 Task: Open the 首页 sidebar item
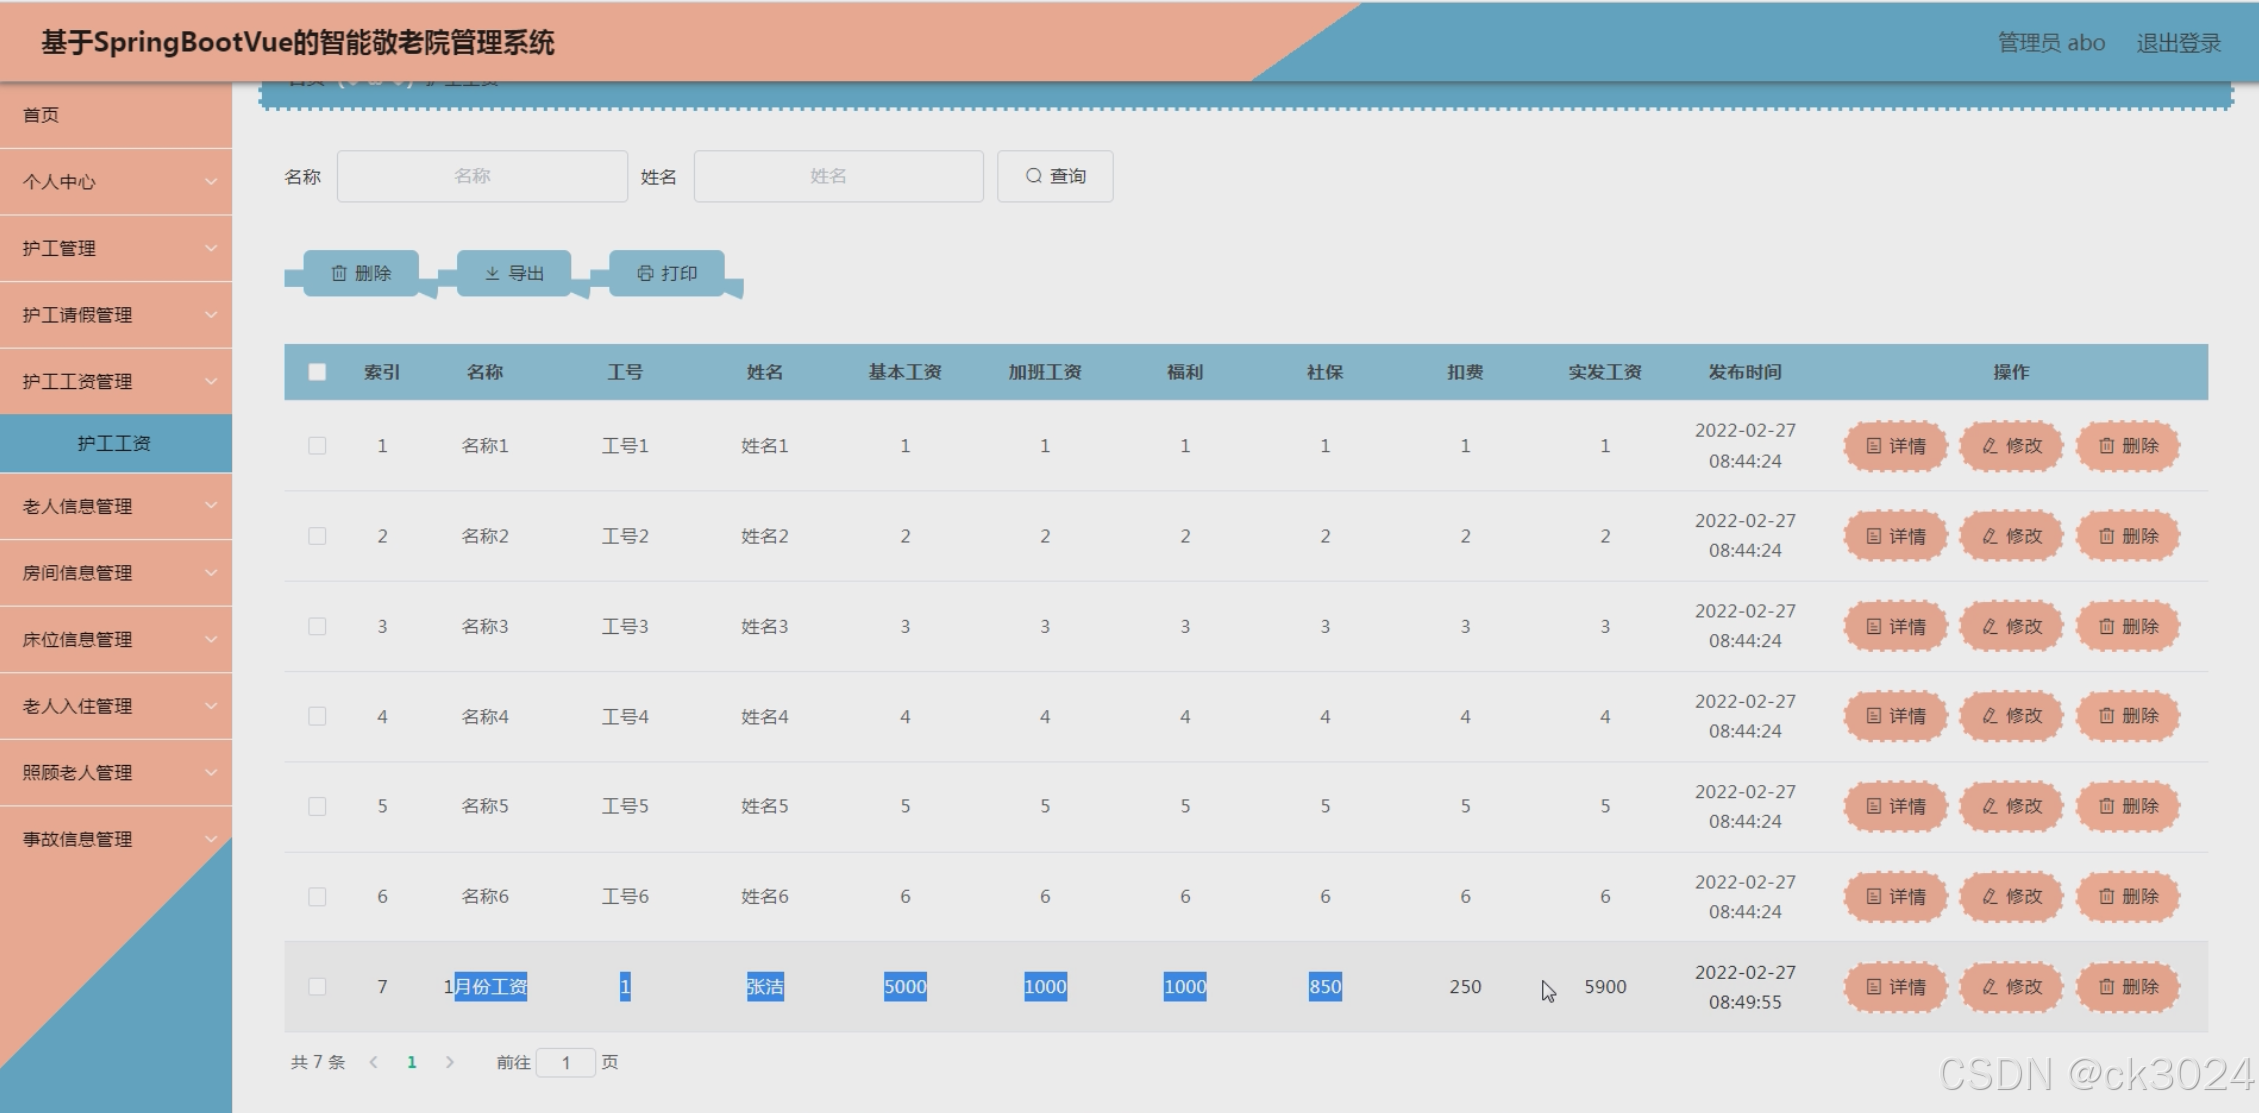41,115
